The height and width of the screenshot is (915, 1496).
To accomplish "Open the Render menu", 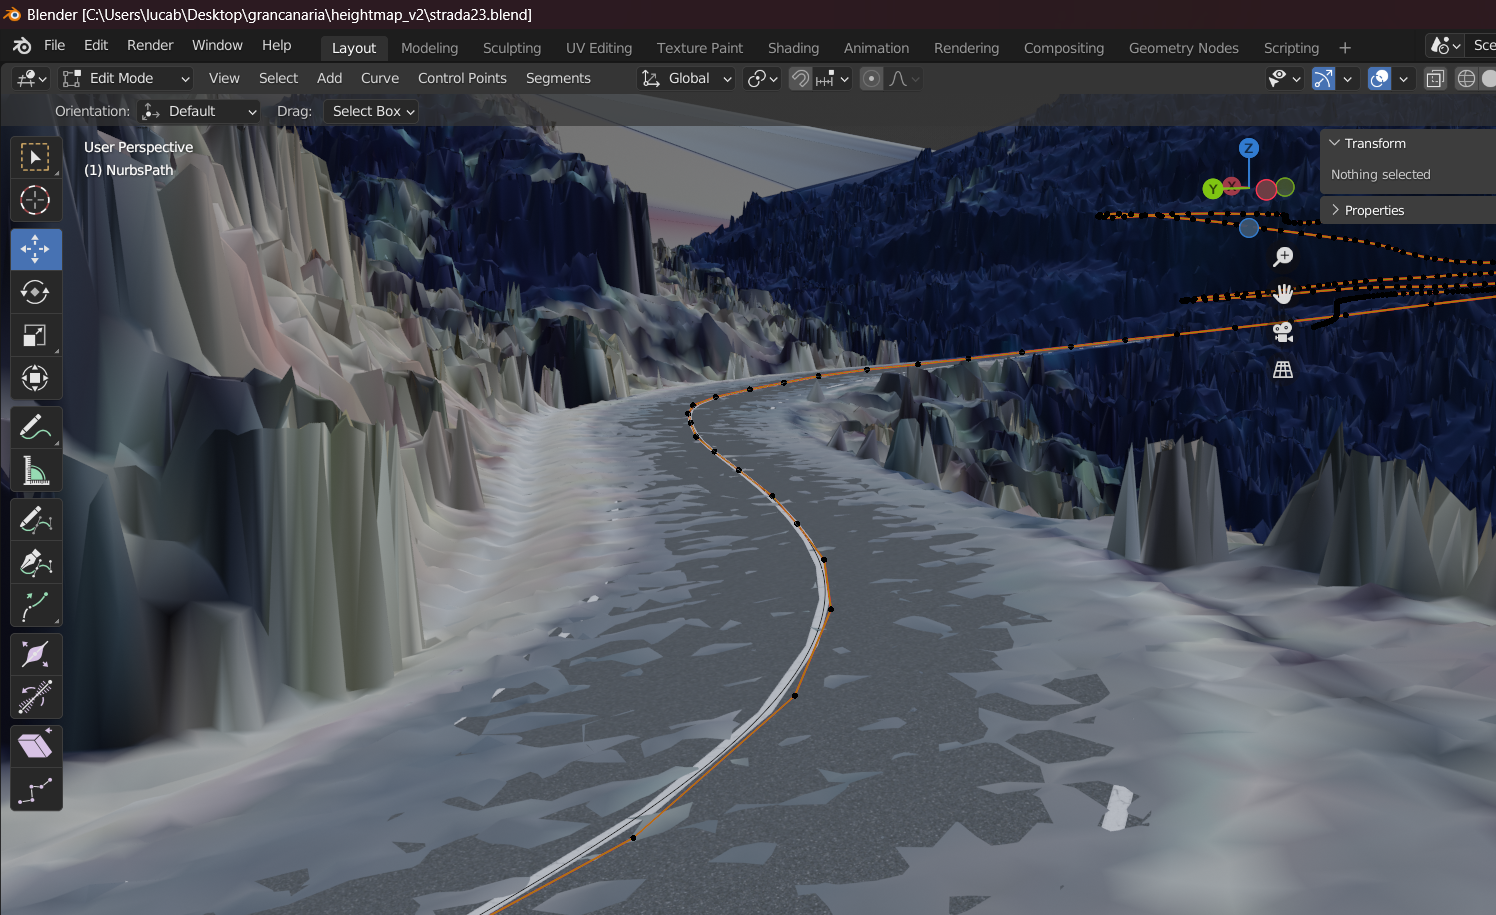I will click(150, 46).
